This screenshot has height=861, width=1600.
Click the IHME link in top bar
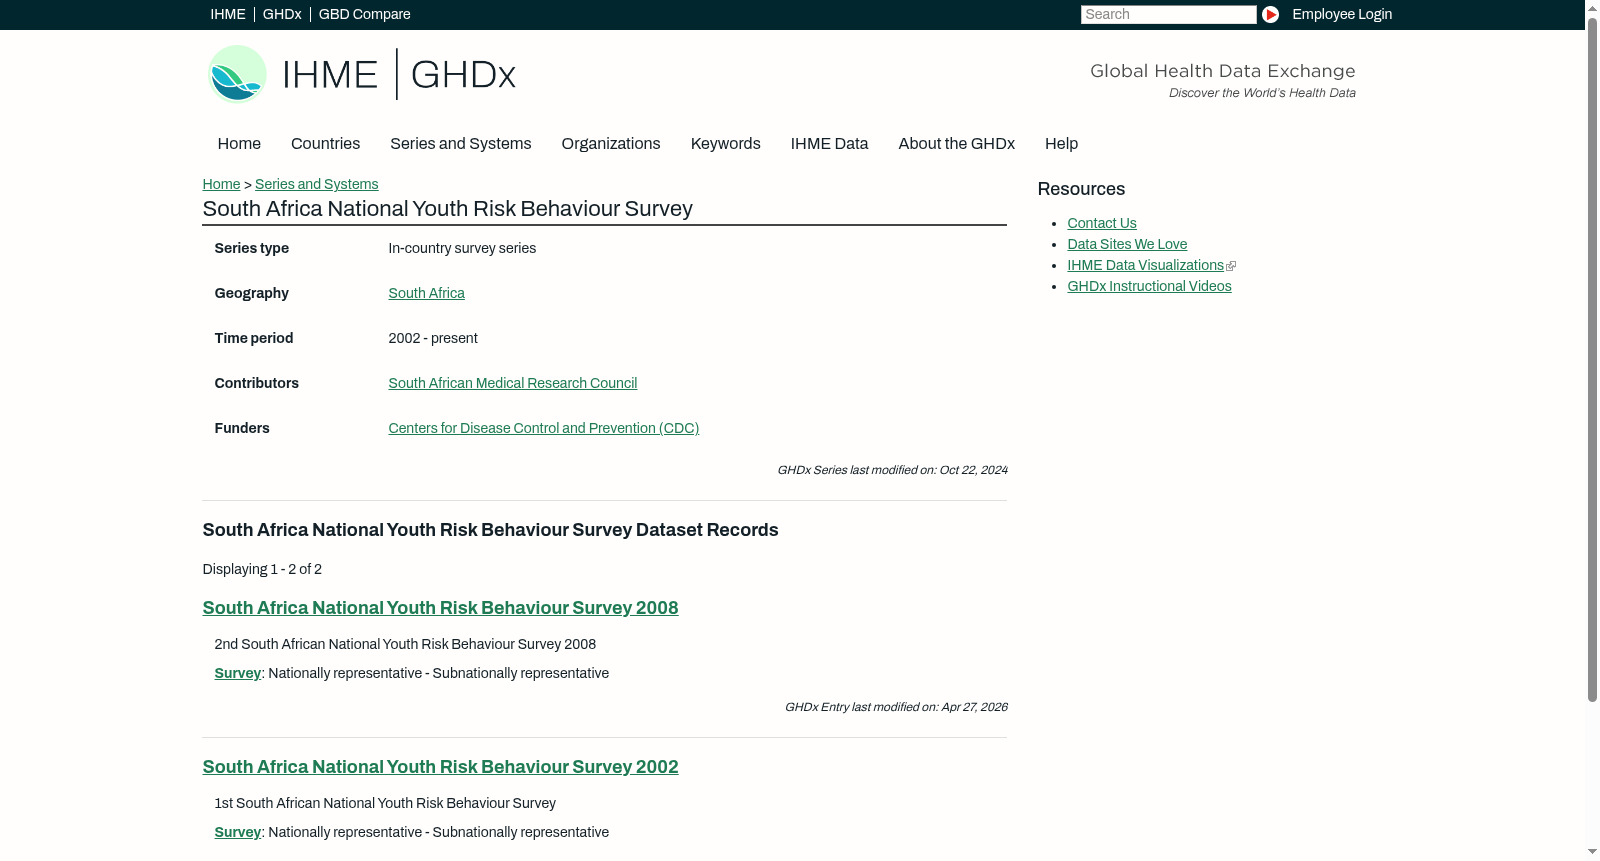coord(228,14)
